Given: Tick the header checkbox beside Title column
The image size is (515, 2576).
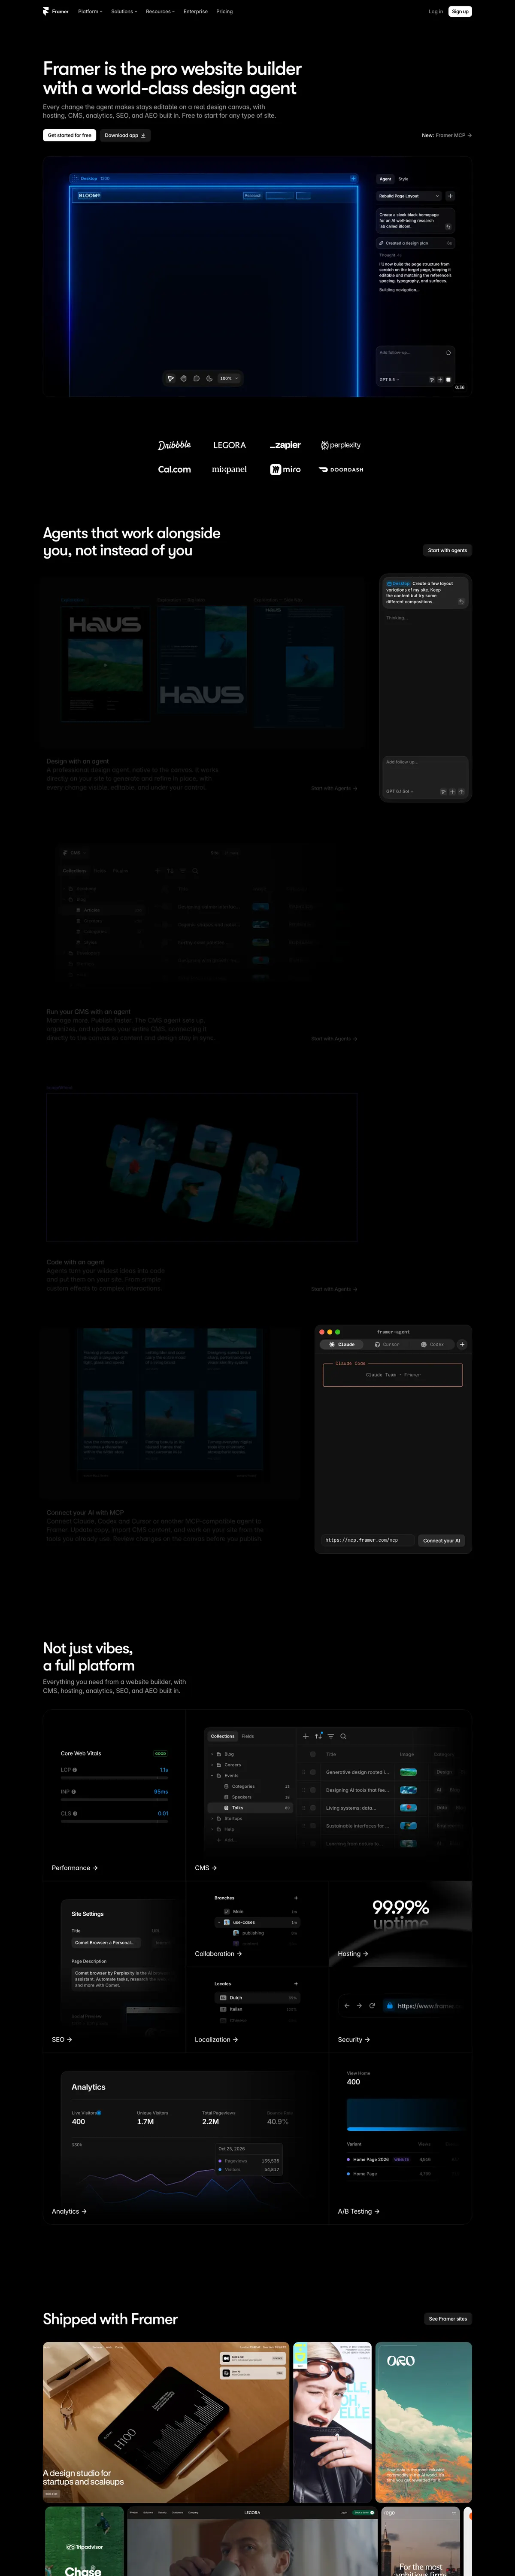Looking at the screenshot, I should point(313,1754).
